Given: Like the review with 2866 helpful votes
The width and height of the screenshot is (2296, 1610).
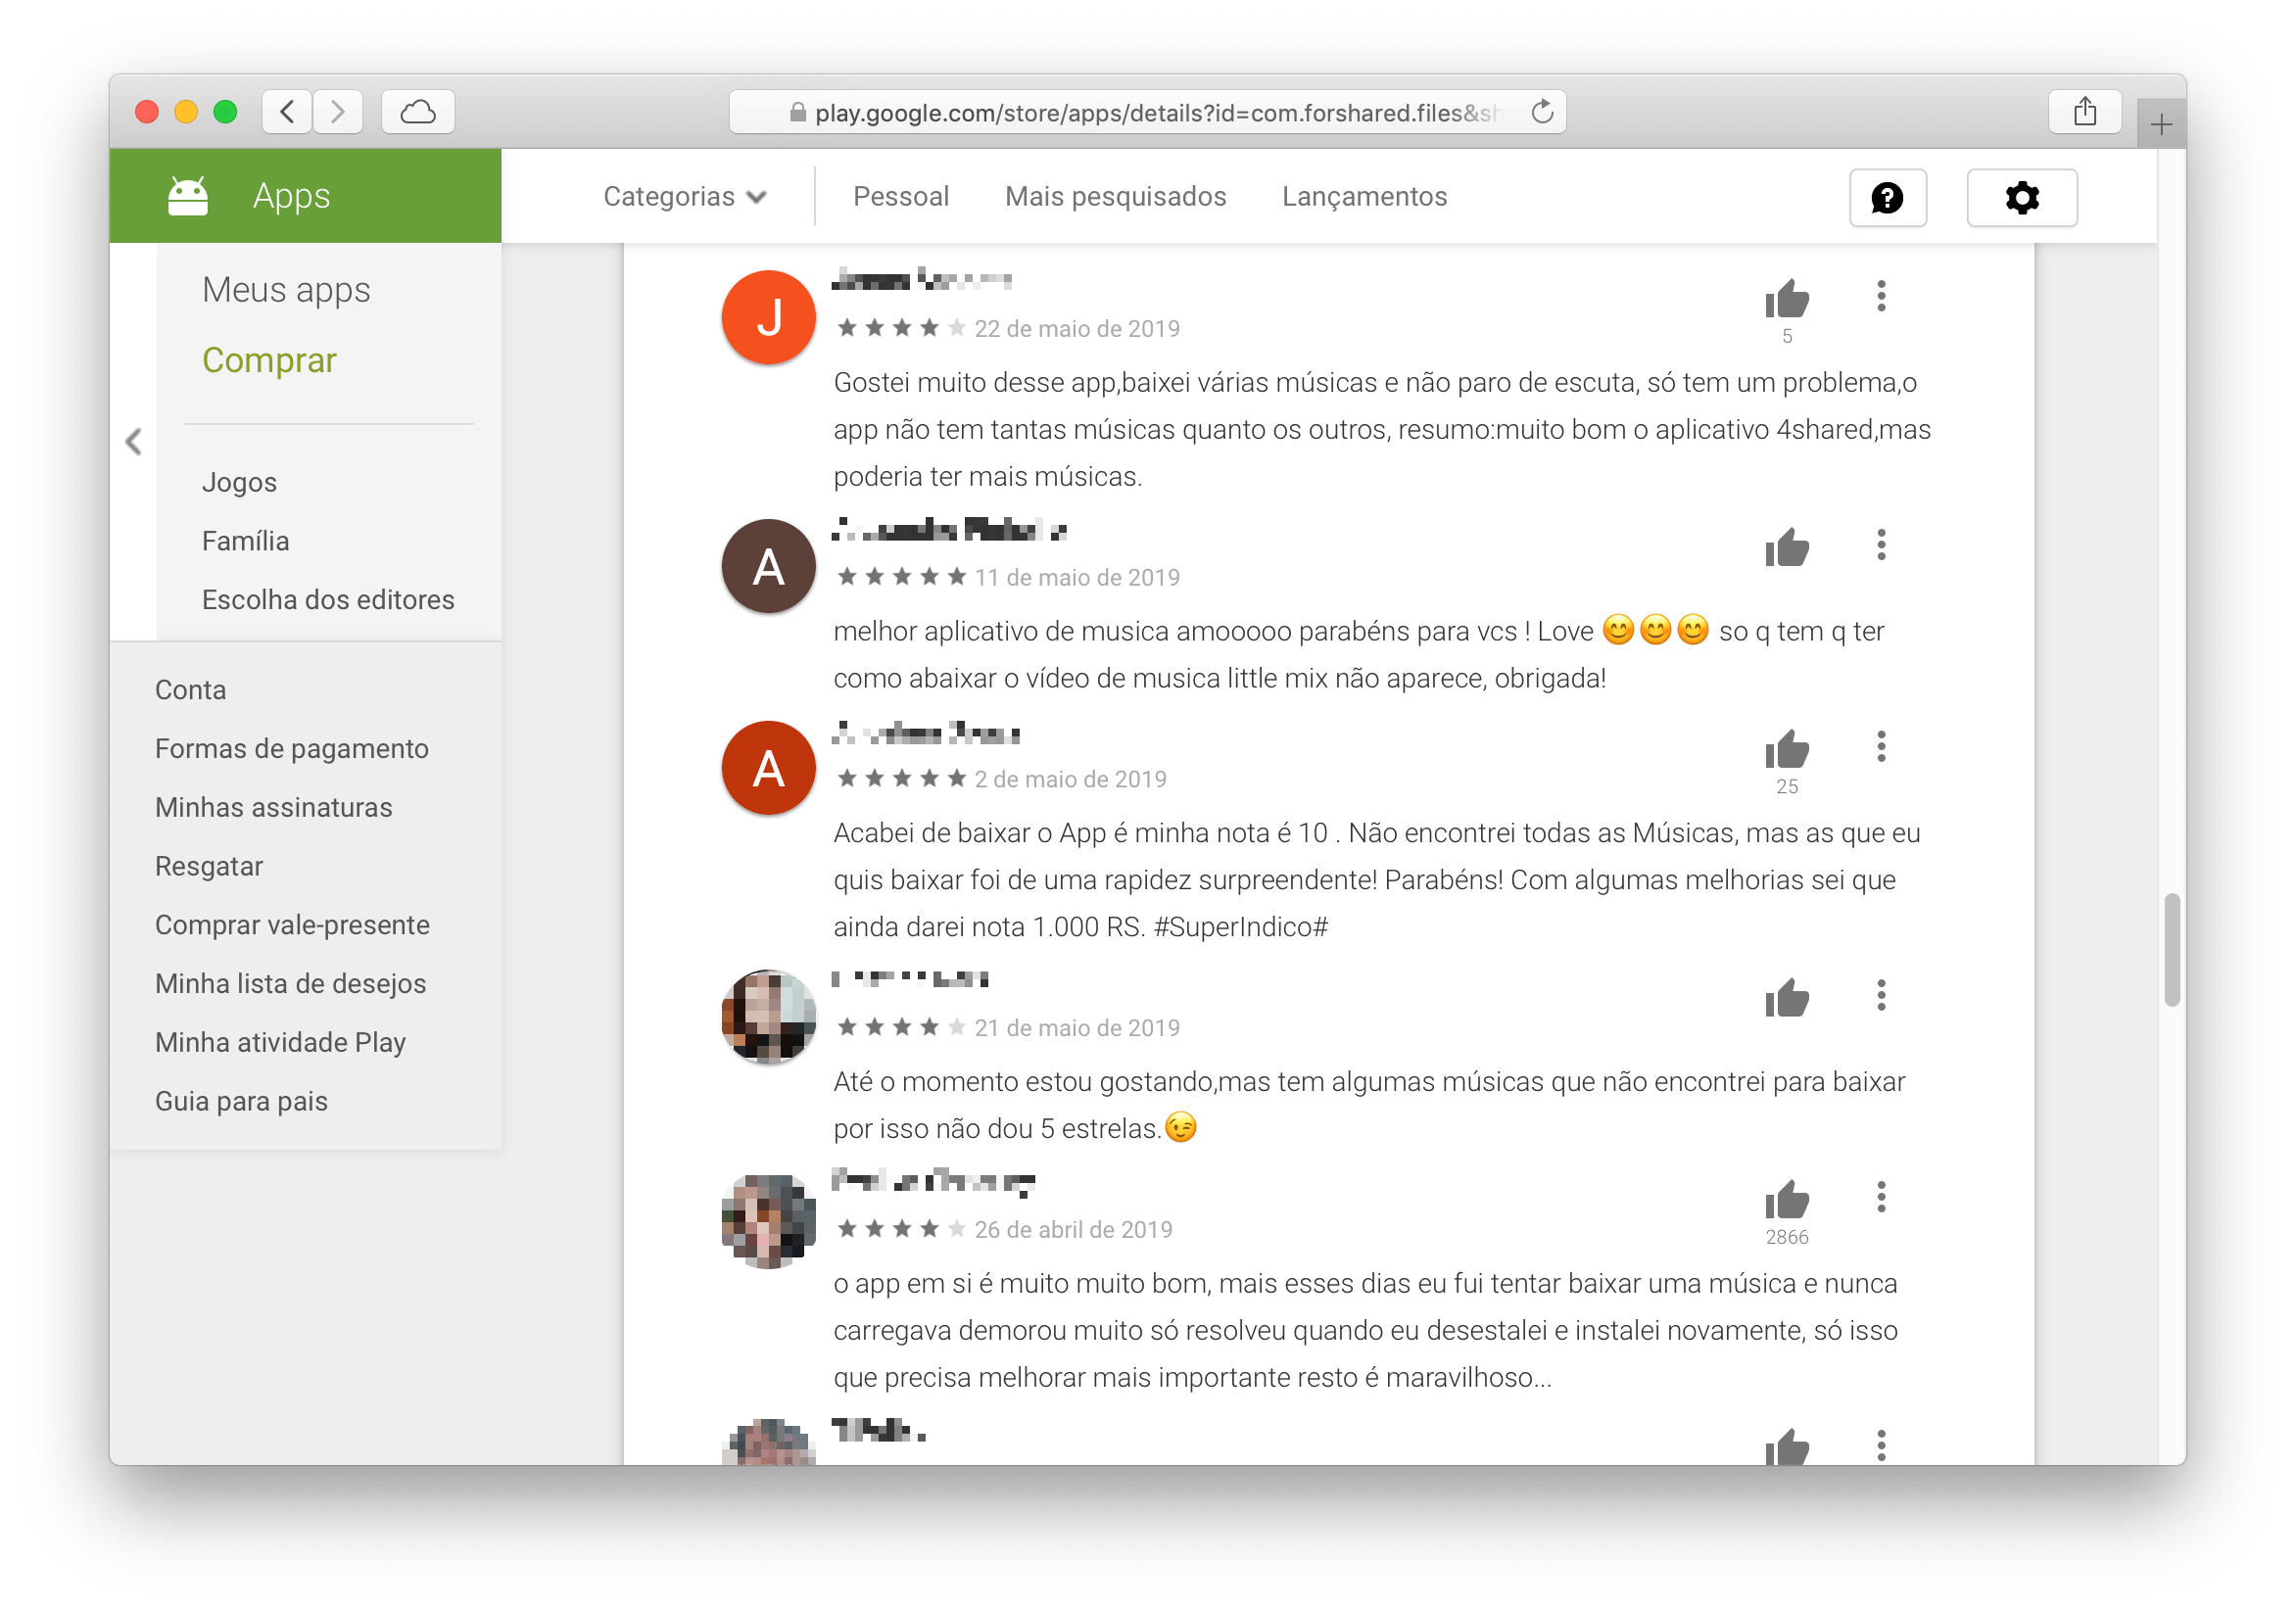Looking at the screenshot, I should point(1786,1199).
